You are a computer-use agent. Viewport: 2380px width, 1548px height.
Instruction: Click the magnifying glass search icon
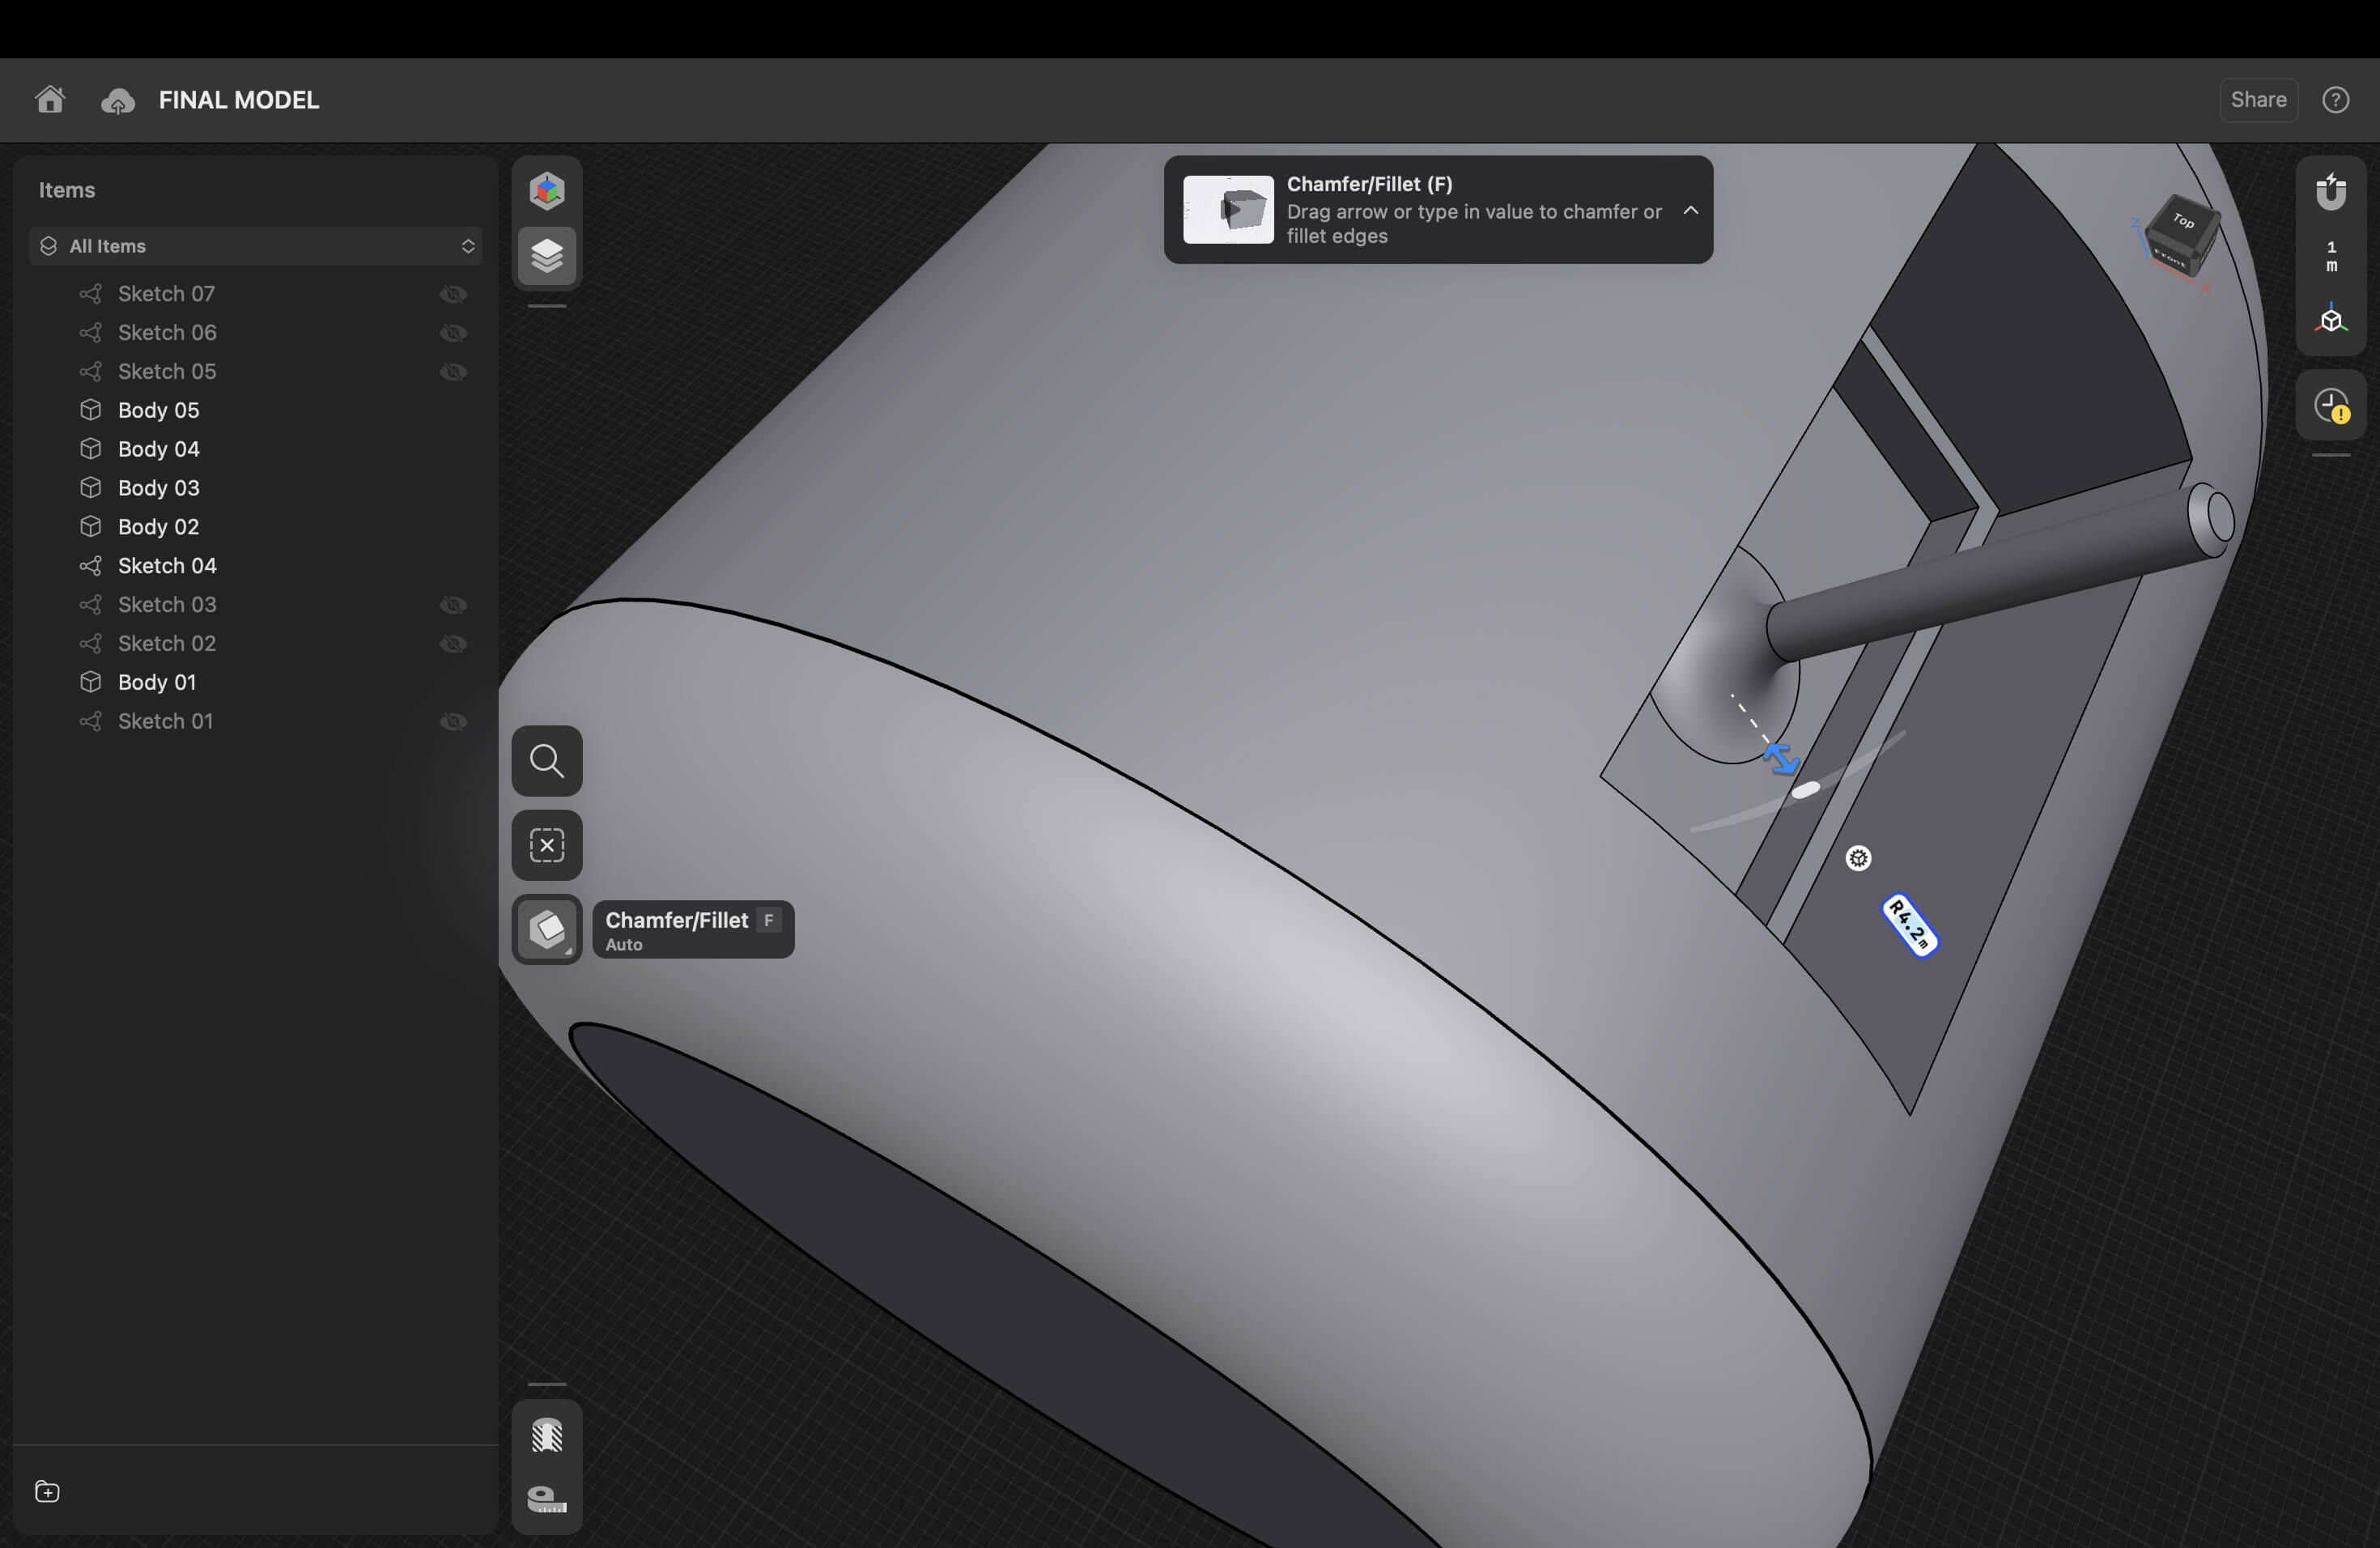pyautogui.click(x=547, y=761)
